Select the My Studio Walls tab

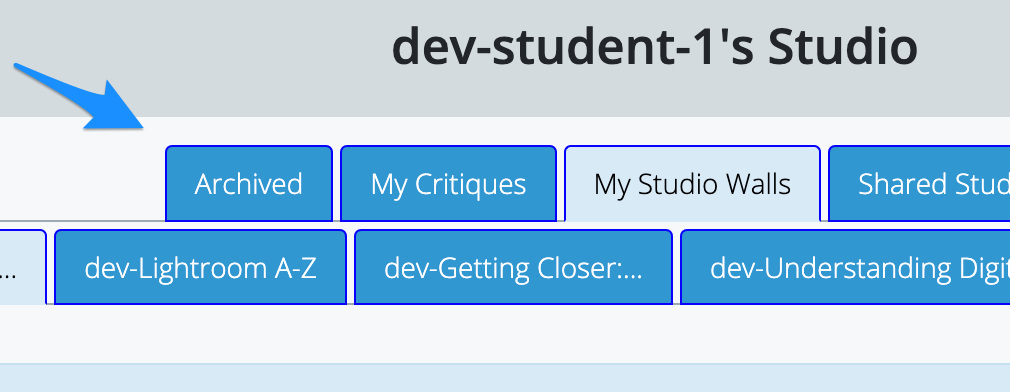[x=692, y=184]
